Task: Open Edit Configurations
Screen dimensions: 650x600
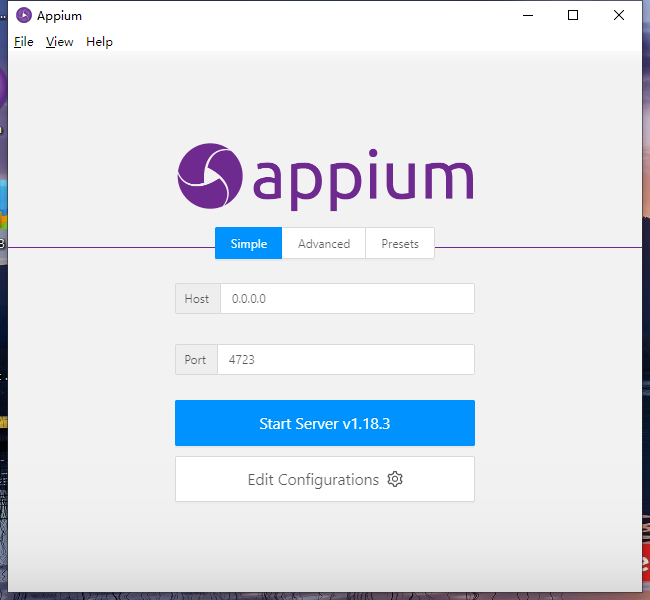Action: (325, 479)
